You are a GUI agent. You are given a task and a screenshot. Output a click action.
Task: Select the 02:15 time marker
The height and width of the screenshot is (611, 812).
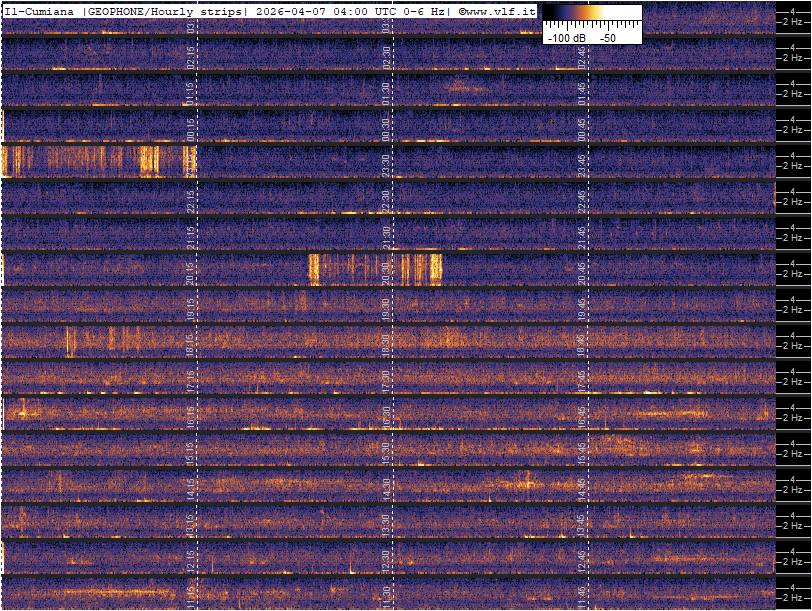pyautogui.click(x=191, y=53)
